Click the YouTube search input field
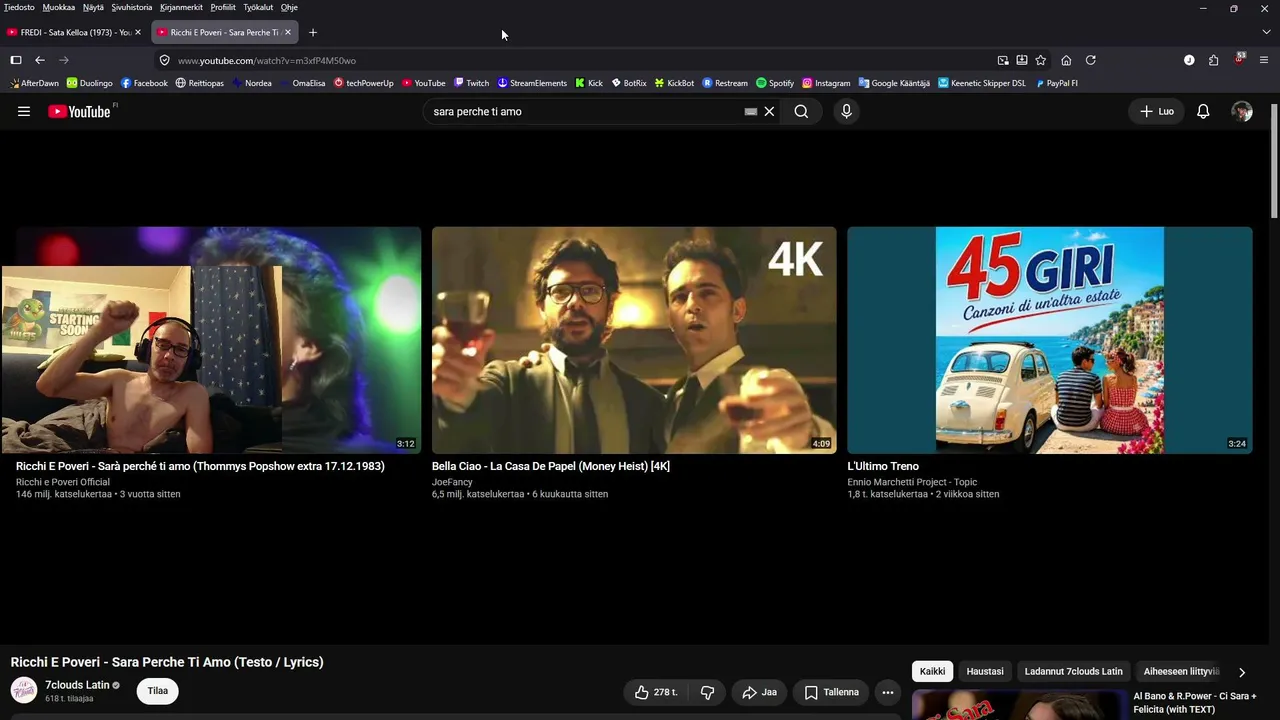1280x720 pixels. coord(585,112)
